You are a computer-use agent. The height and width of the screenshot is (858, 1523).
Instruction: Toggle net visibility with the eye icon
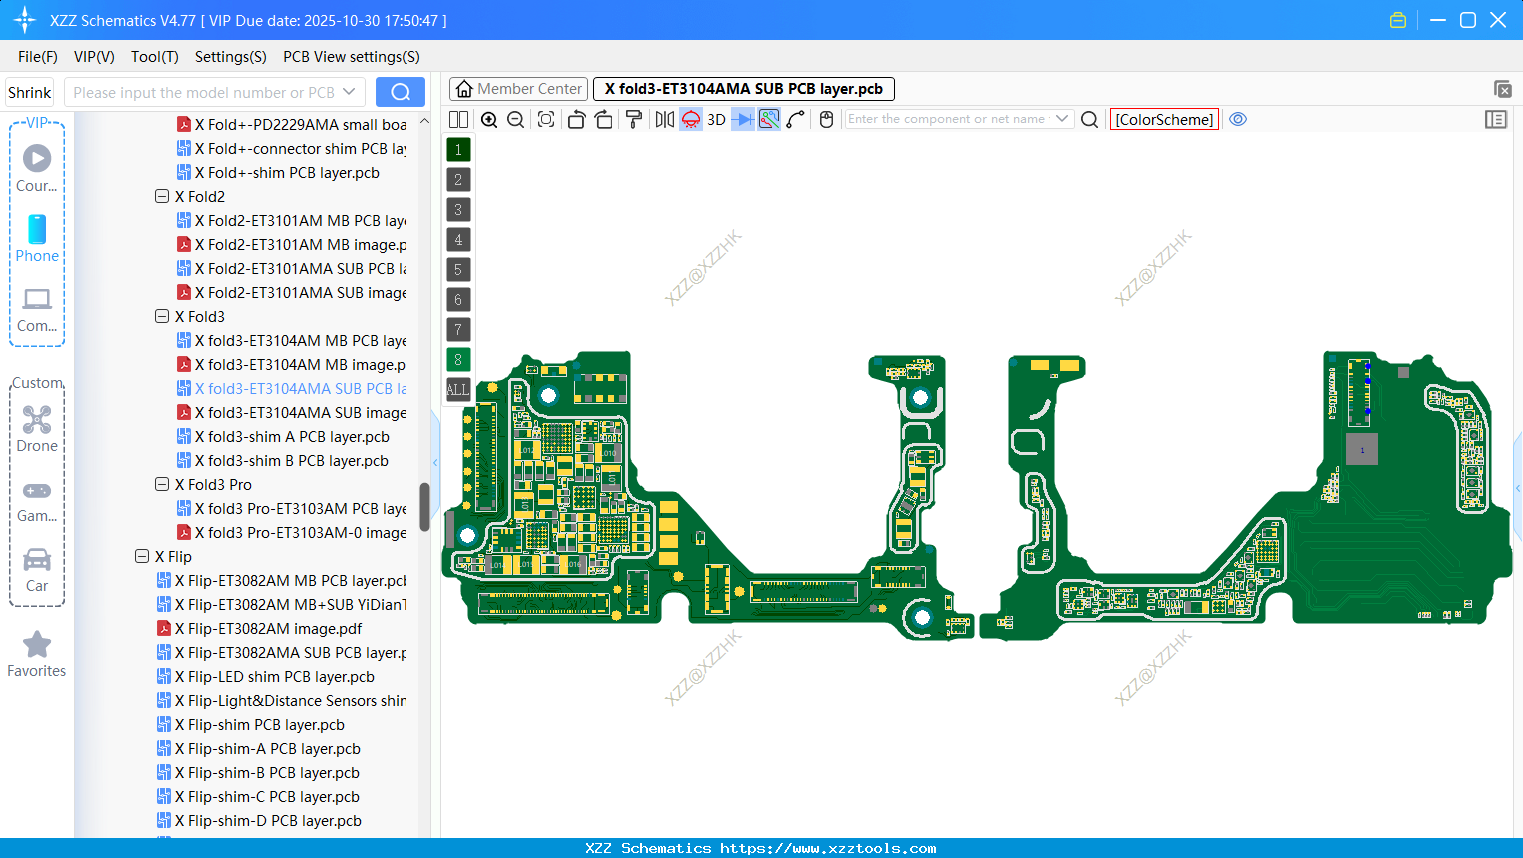[1238, 119]
